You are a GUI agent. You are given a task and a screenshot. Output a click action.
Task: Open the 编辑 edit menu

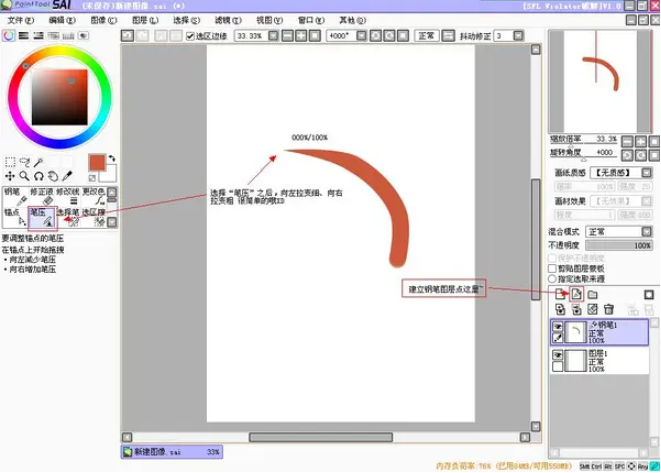click(62, 20)
